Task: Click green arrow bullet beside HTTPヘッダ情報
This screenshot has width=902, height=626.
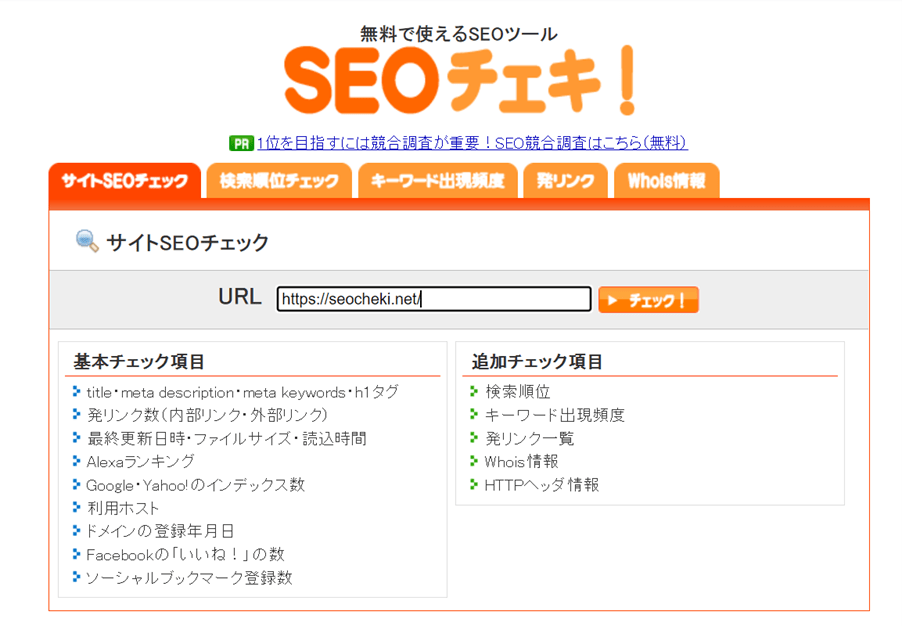Action: (474, 484)
